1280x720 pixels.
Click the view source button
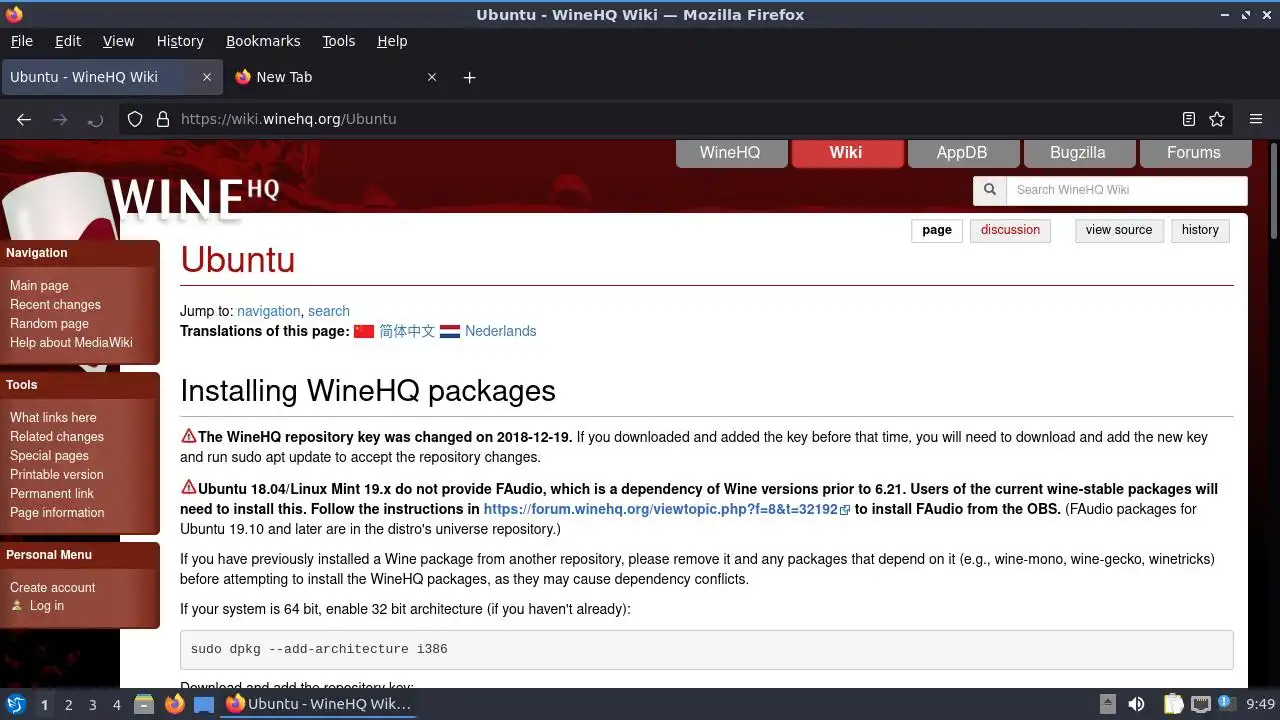[1119, 230]
